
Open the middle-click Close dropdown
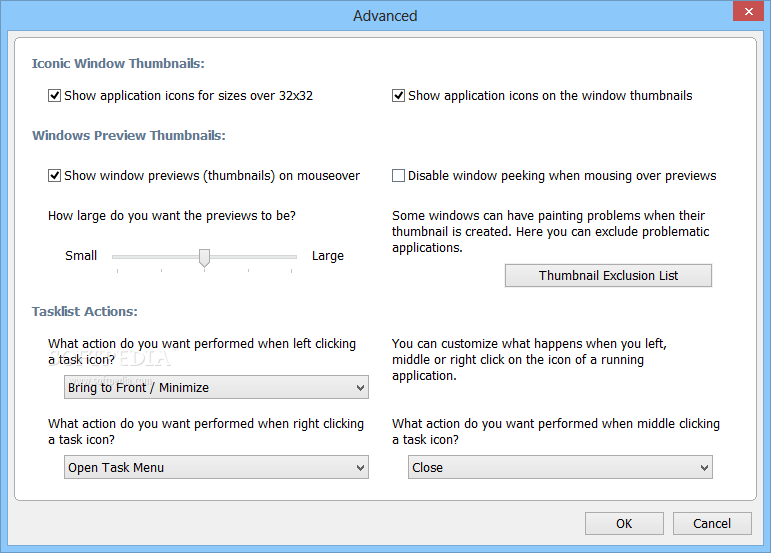click(x=560, y=467)
